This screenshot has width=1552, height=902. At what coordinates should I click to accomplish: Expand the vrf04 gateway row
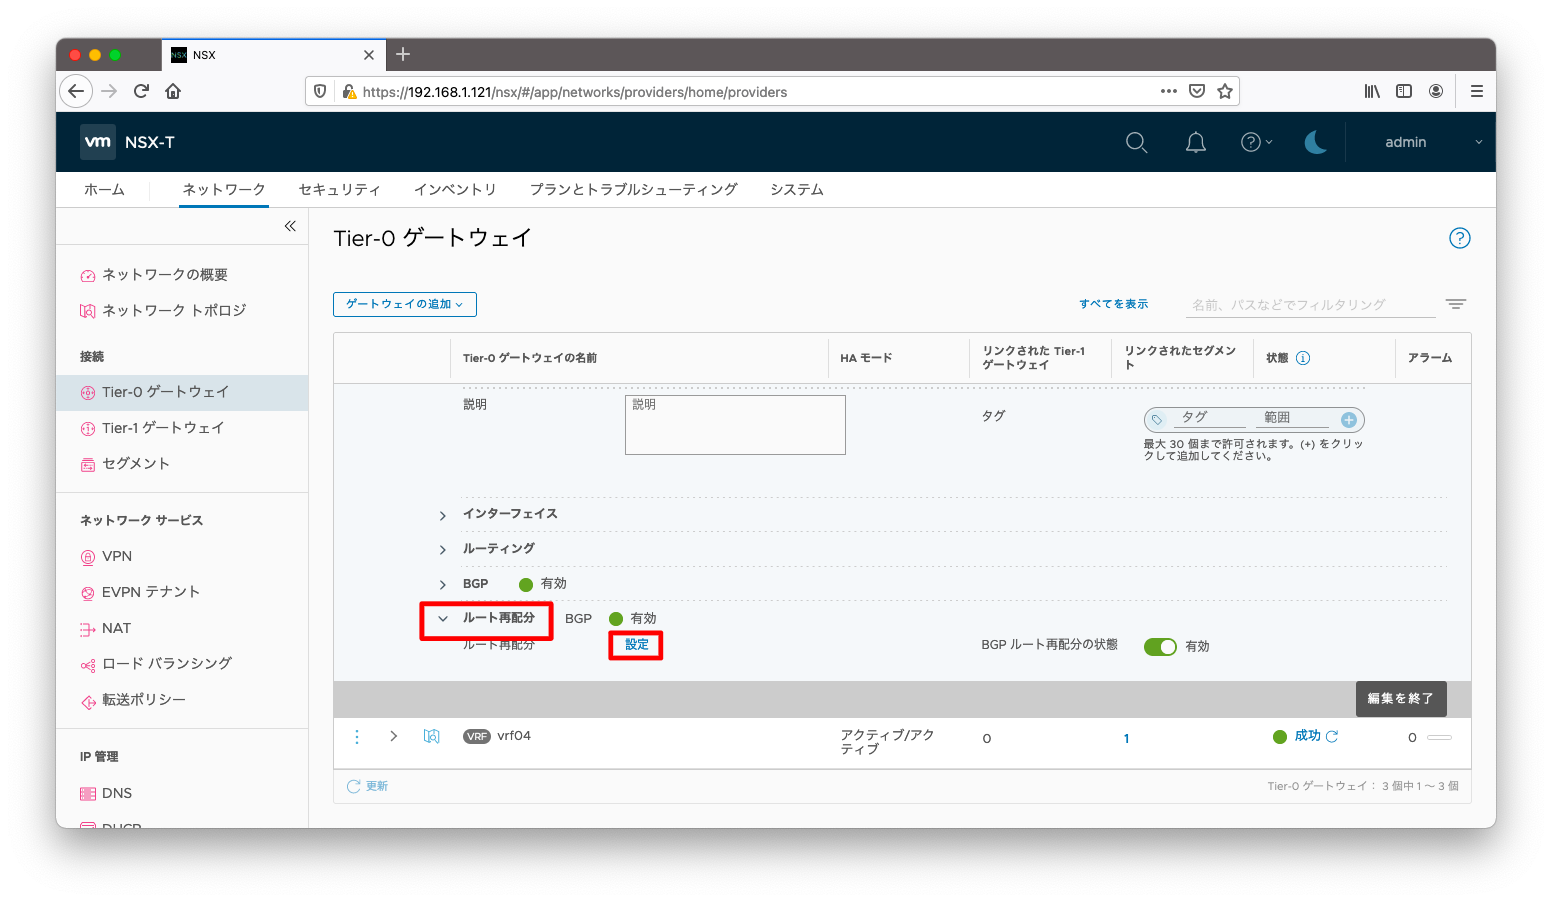coord(394,736)
